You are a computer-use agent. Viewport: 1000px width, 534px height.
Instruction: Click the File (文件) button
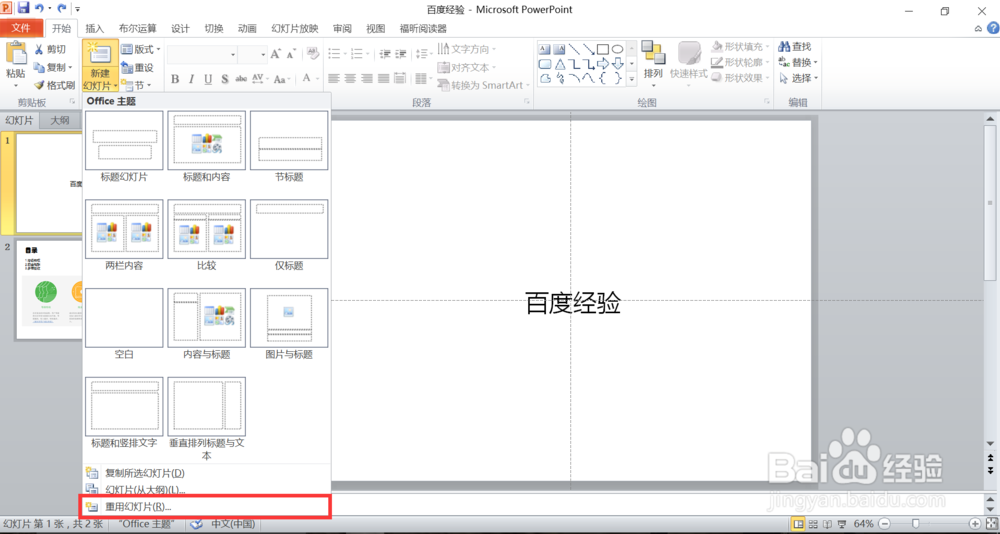point(21,28)
